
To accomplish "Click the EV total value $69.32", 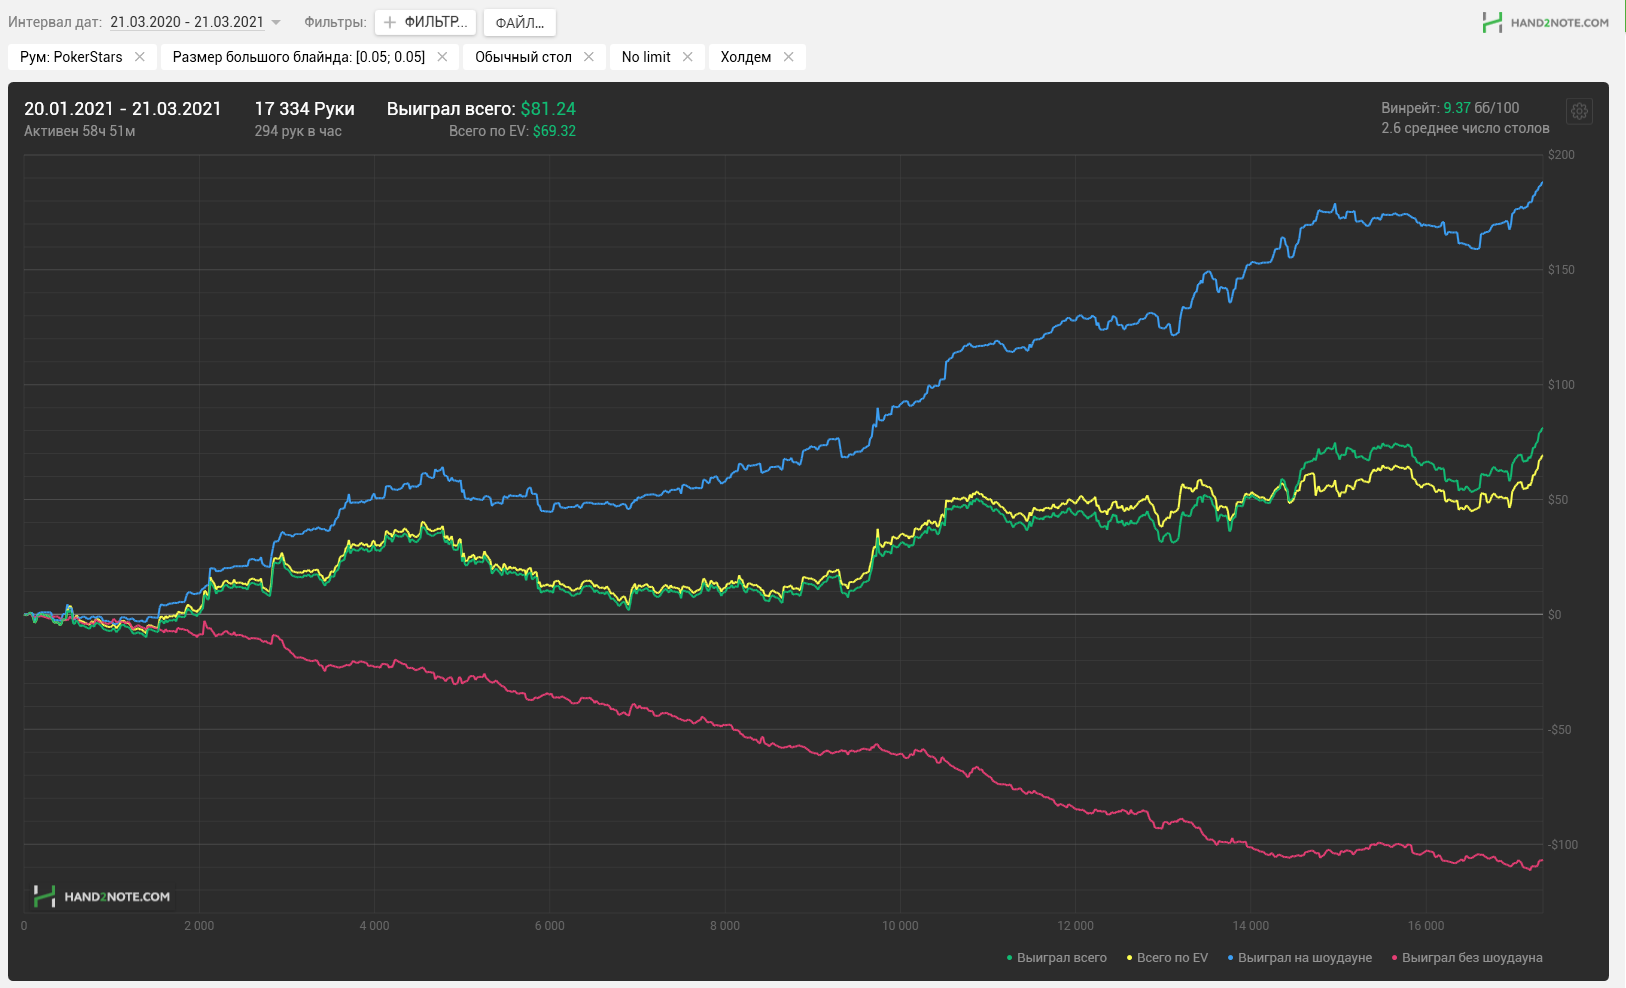I will pos(554,131).
